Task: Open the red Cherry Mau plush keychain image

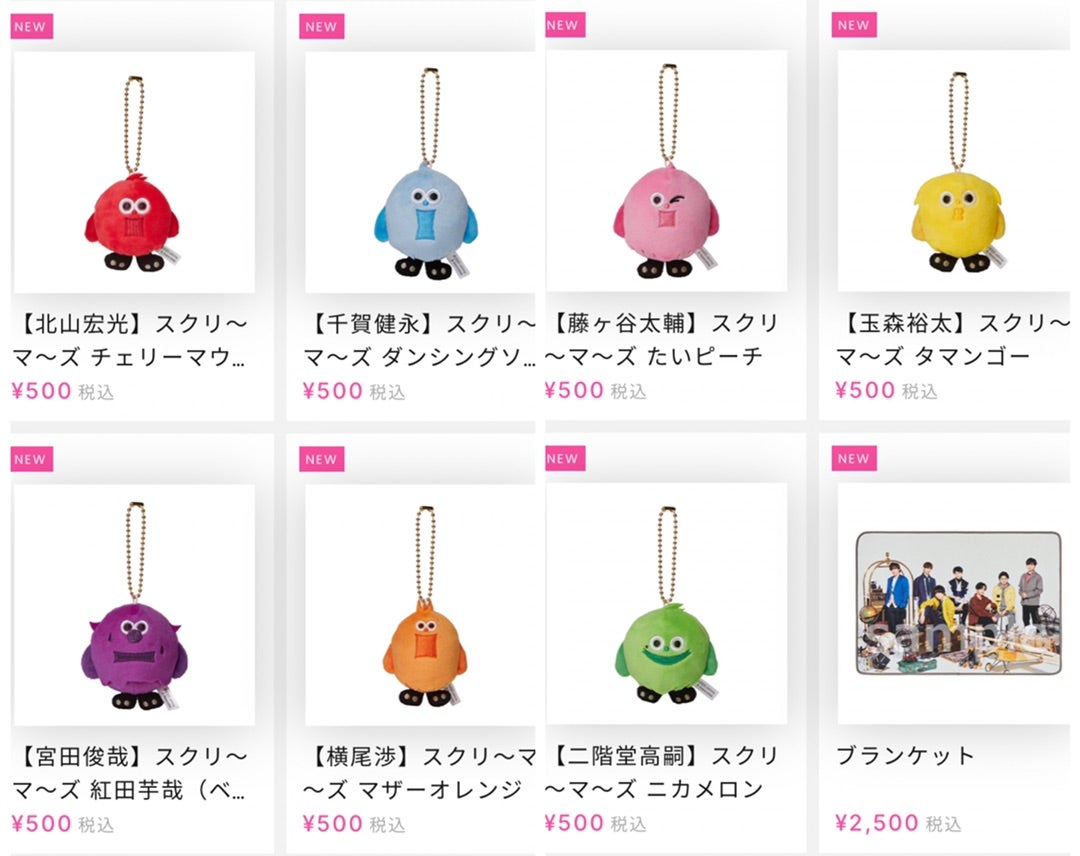Action: point(134,172)
